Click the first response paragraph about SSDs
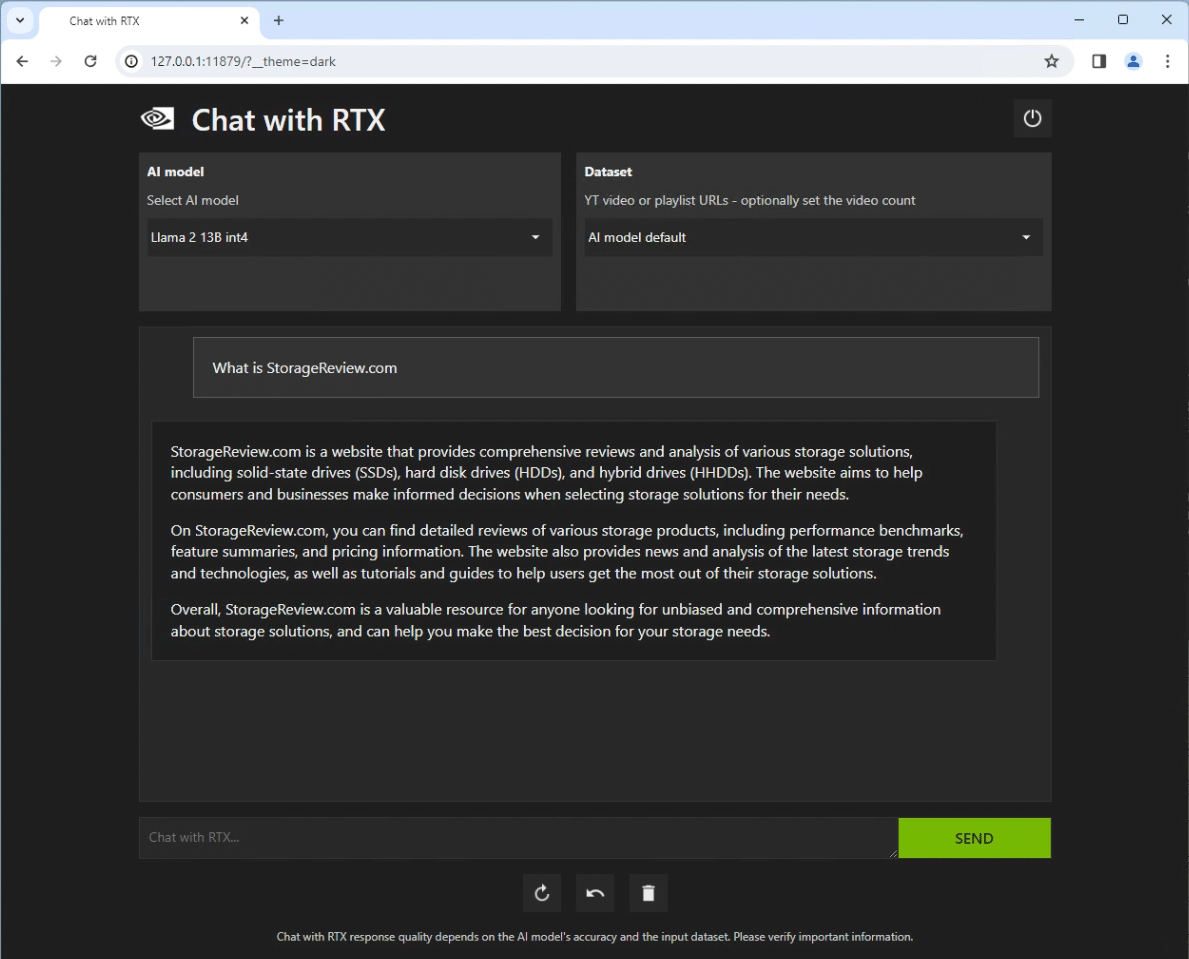Screen dimensions: 1189x959 tap(547, 473)
